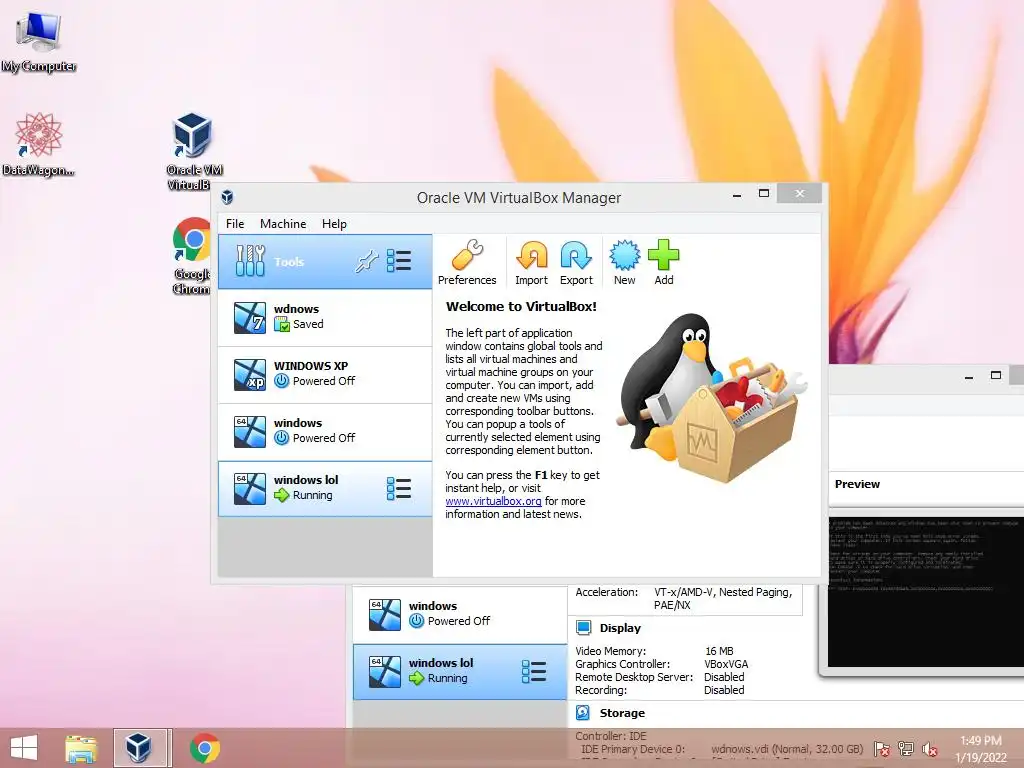Click the Oracle VM VirtualBox Manager title bar
This screenshot has width=1024, height=768.
519,197
